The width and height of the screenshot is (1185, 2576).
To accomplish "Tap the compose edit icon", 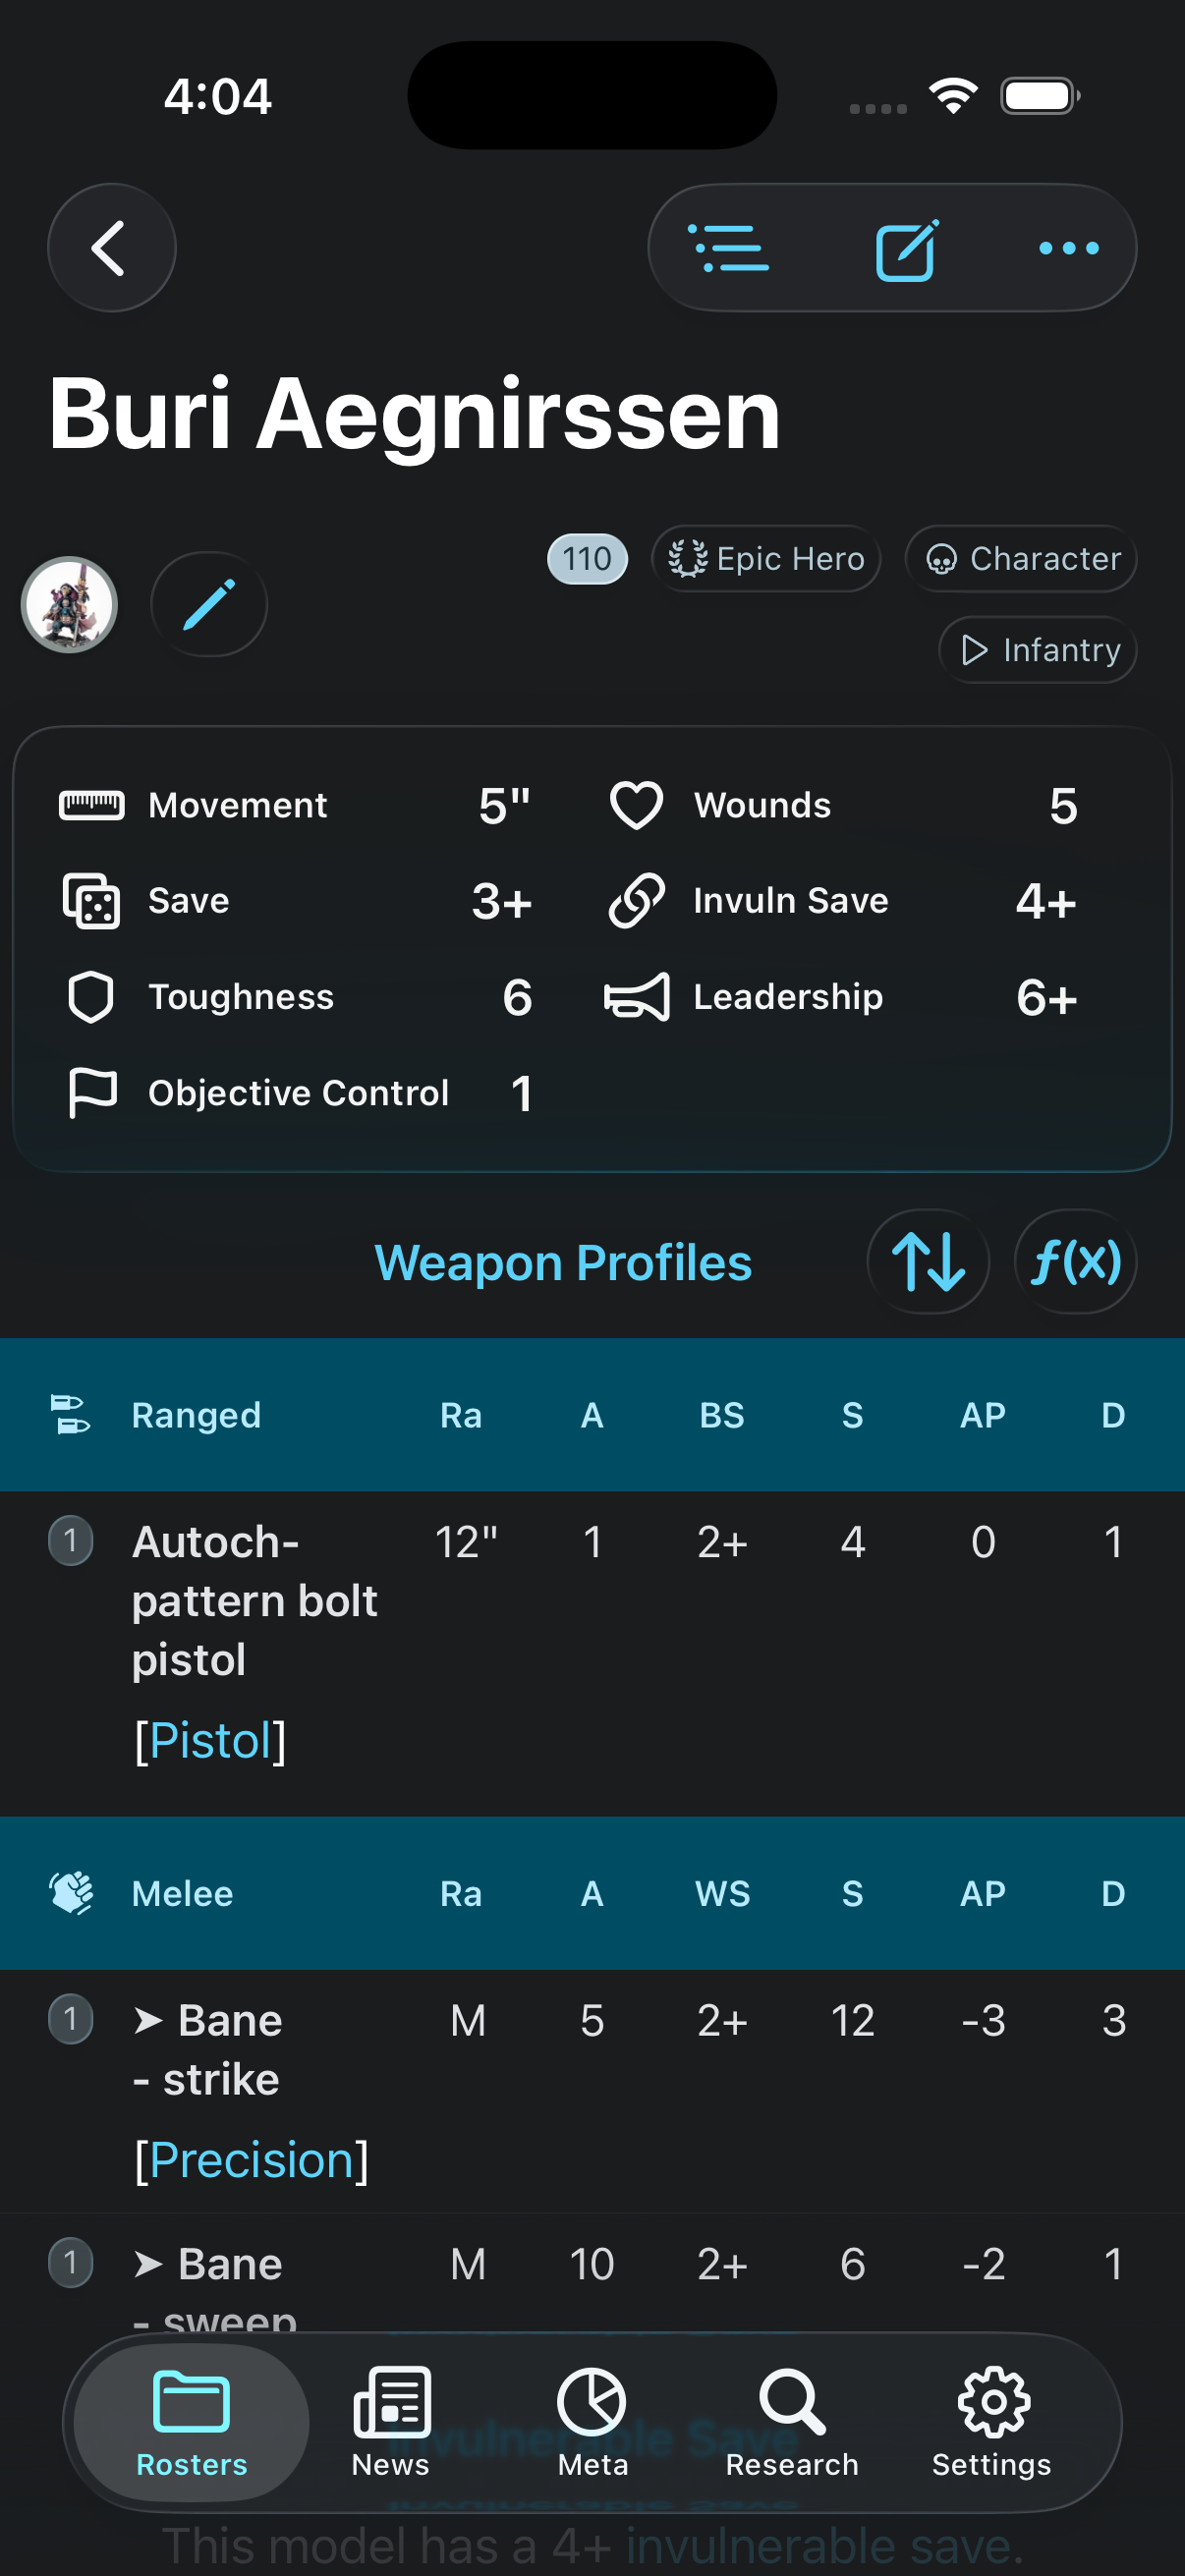I will [906, 250].
